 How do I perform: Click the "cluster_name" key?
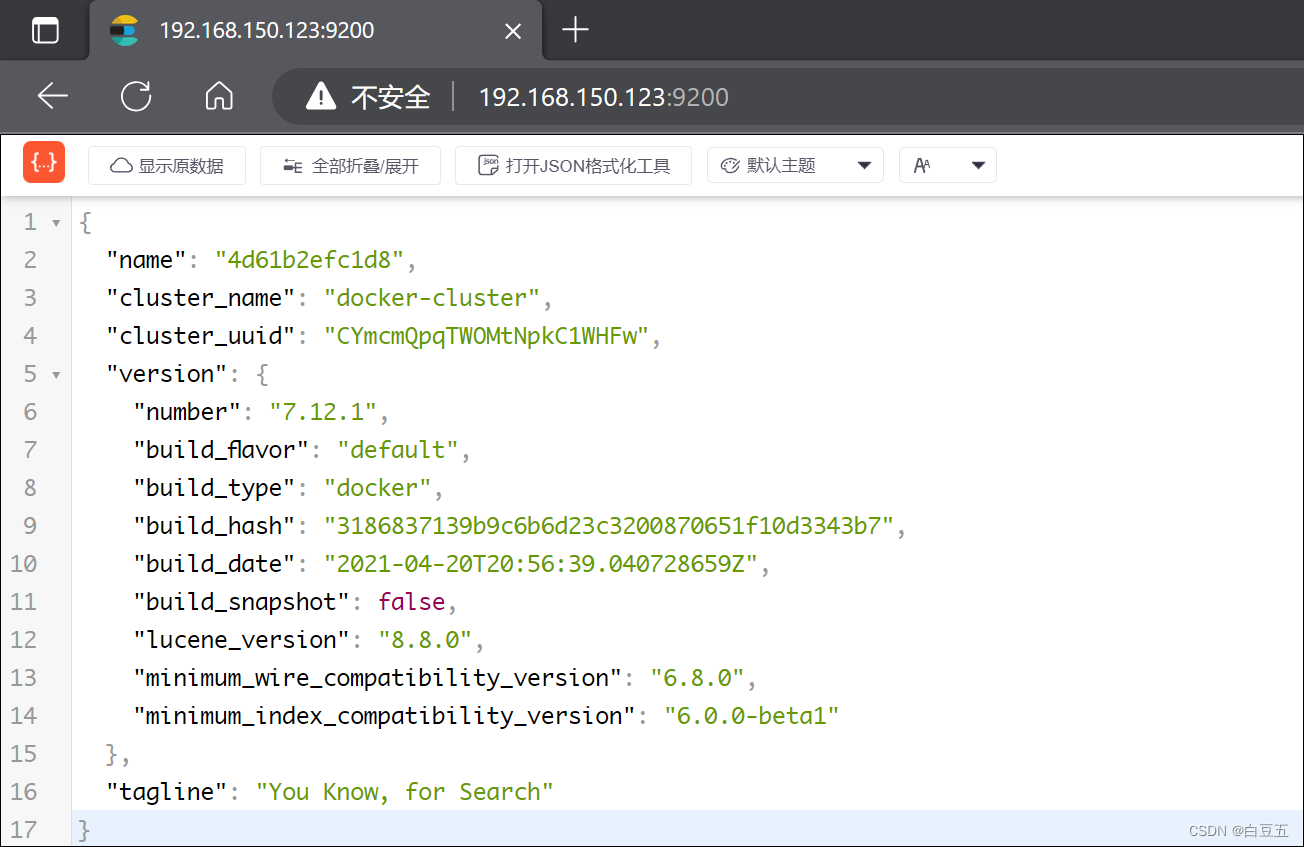coord(200,298)
